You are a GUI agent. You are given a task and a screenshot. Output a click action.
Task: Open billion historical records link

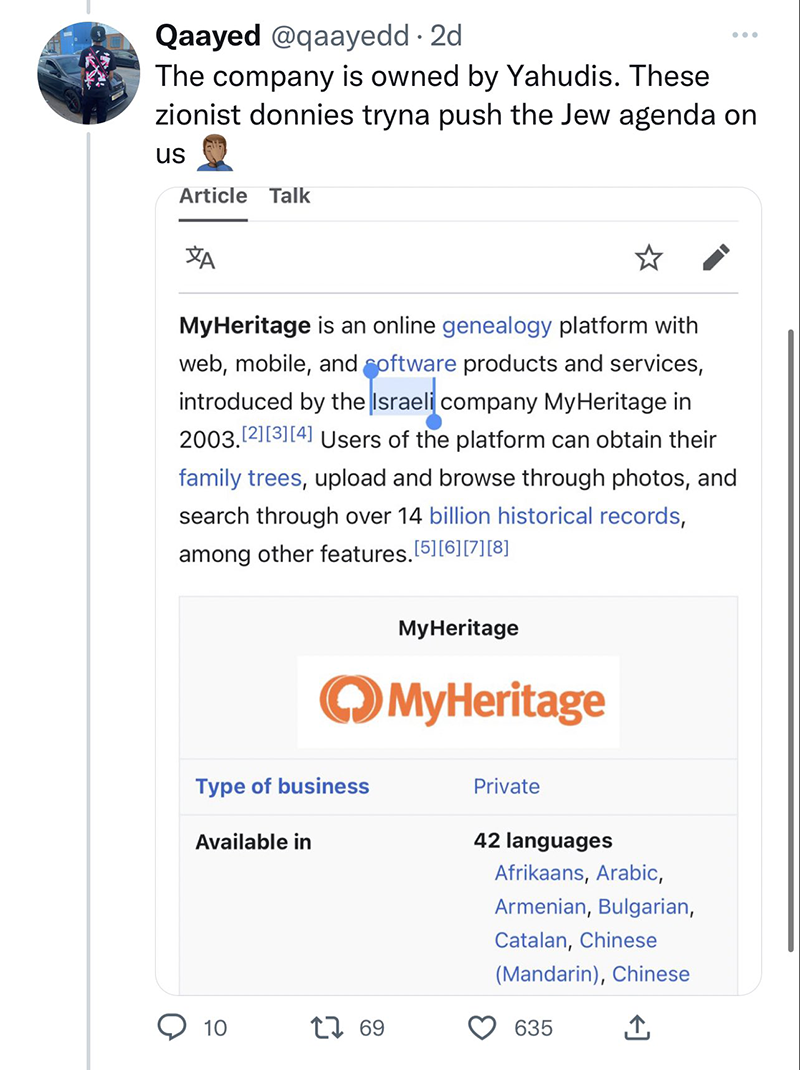pyautogui.click(x=555, y=516)
